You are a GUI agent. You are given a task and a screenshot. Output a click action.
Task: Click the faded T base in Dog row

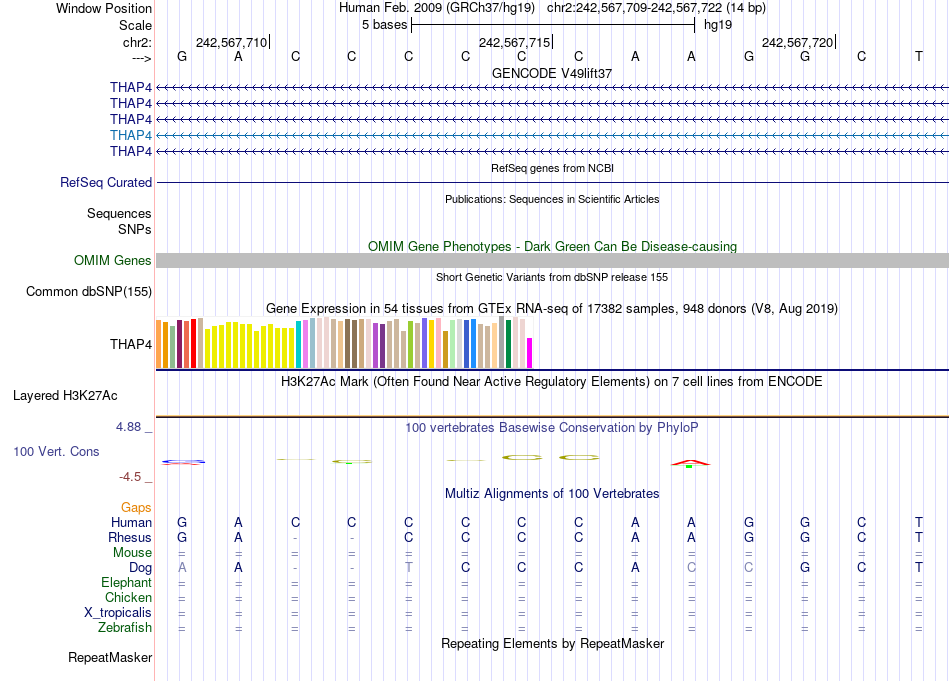408,567
